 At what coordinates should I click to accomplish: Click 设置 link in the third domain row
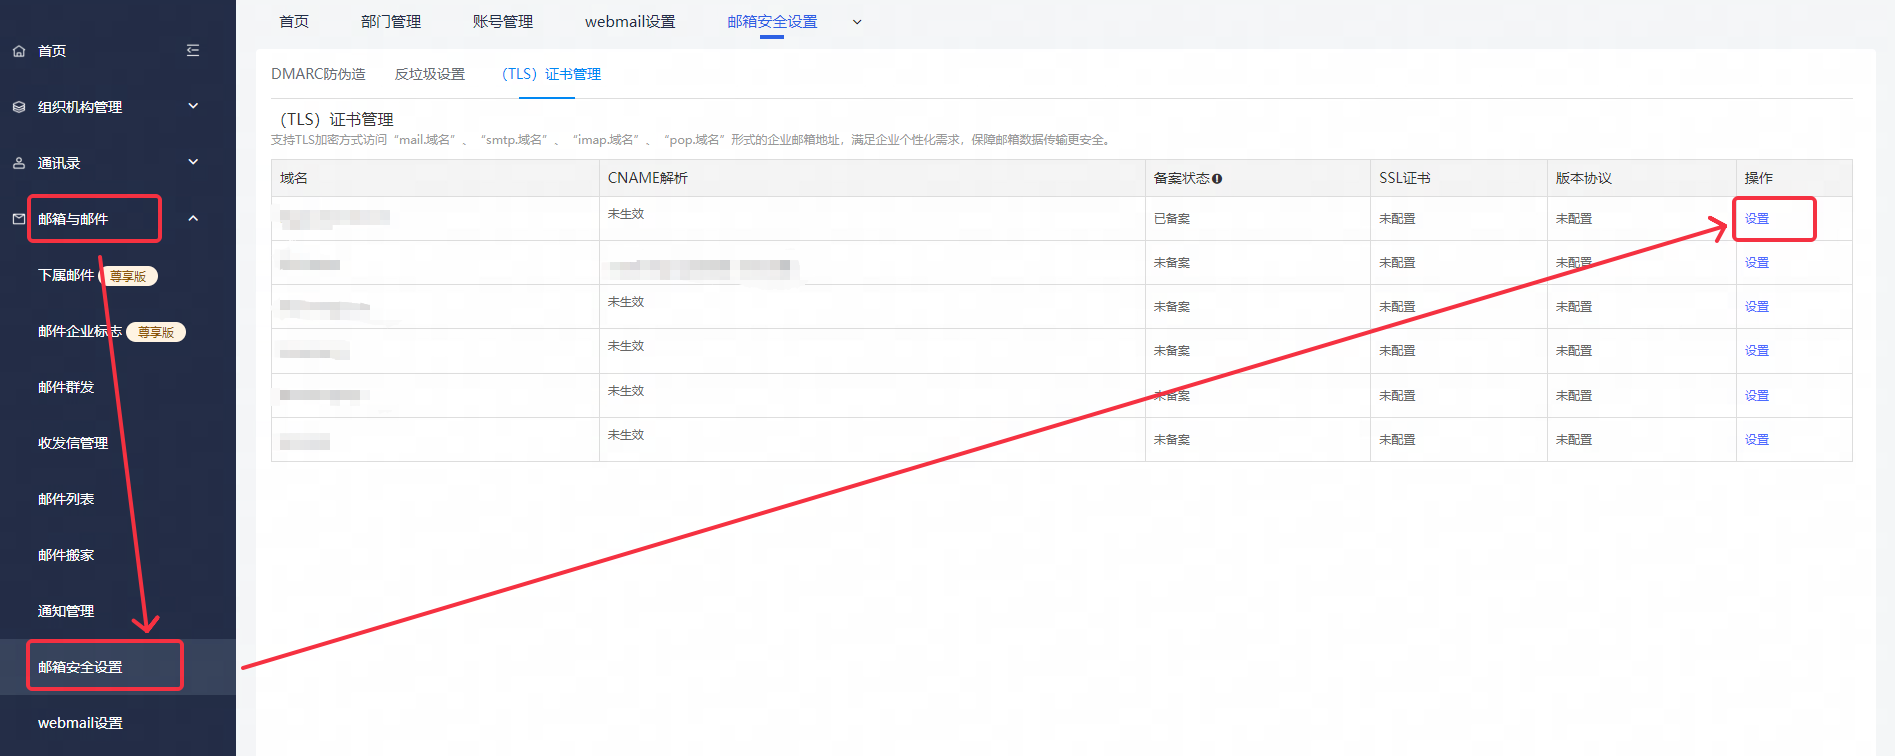tap(1757, 307)
